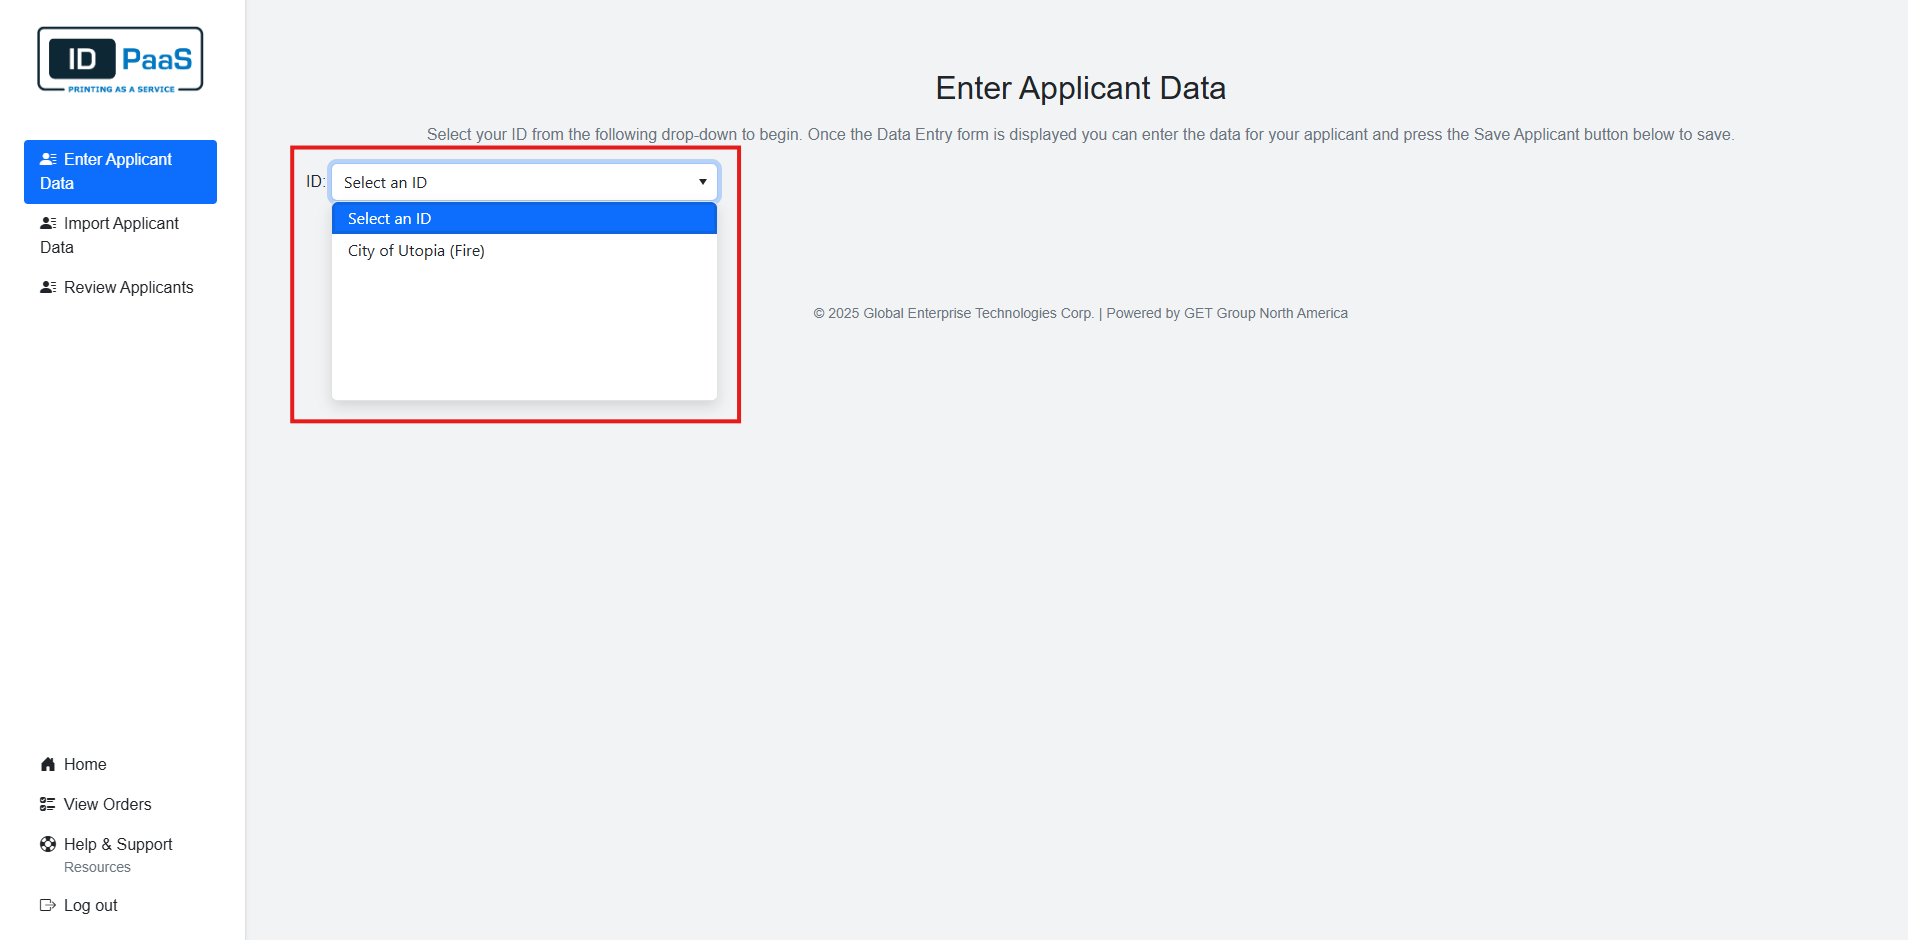Switch to the Enter Applicant Data section
This screenshot has height=940, width=1908.
pyautogui.click(x=118, y=171)
